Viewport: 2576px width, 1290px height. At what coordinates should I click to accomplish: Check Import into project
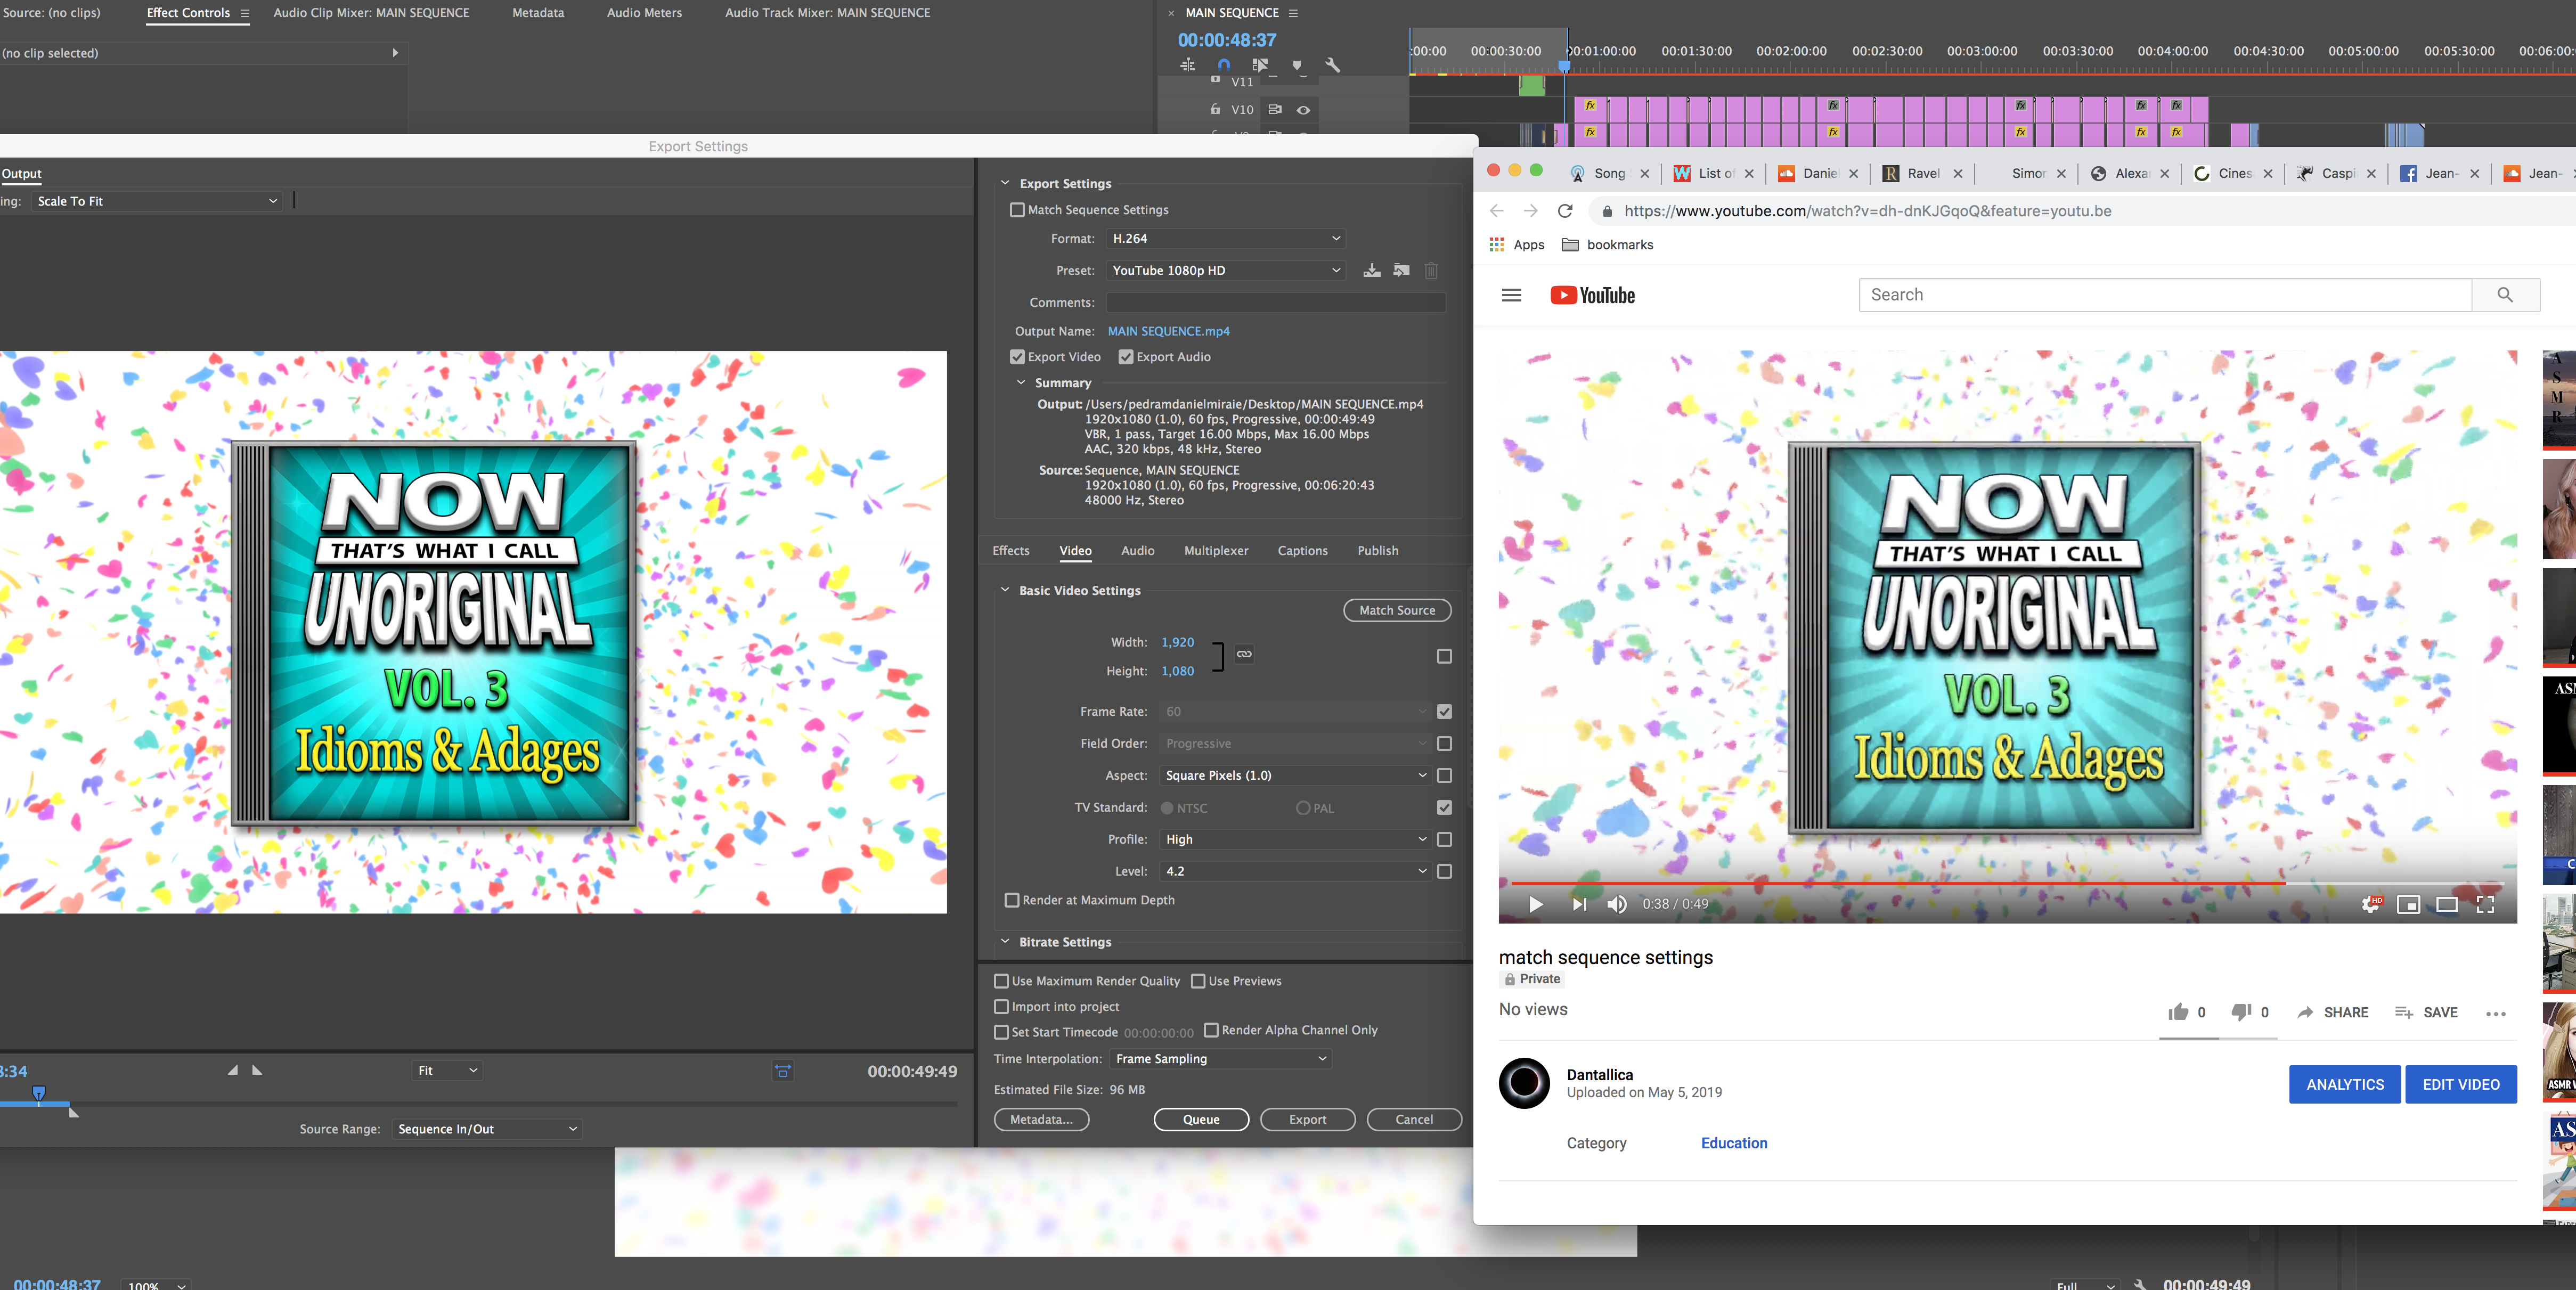(1001, 1007)
